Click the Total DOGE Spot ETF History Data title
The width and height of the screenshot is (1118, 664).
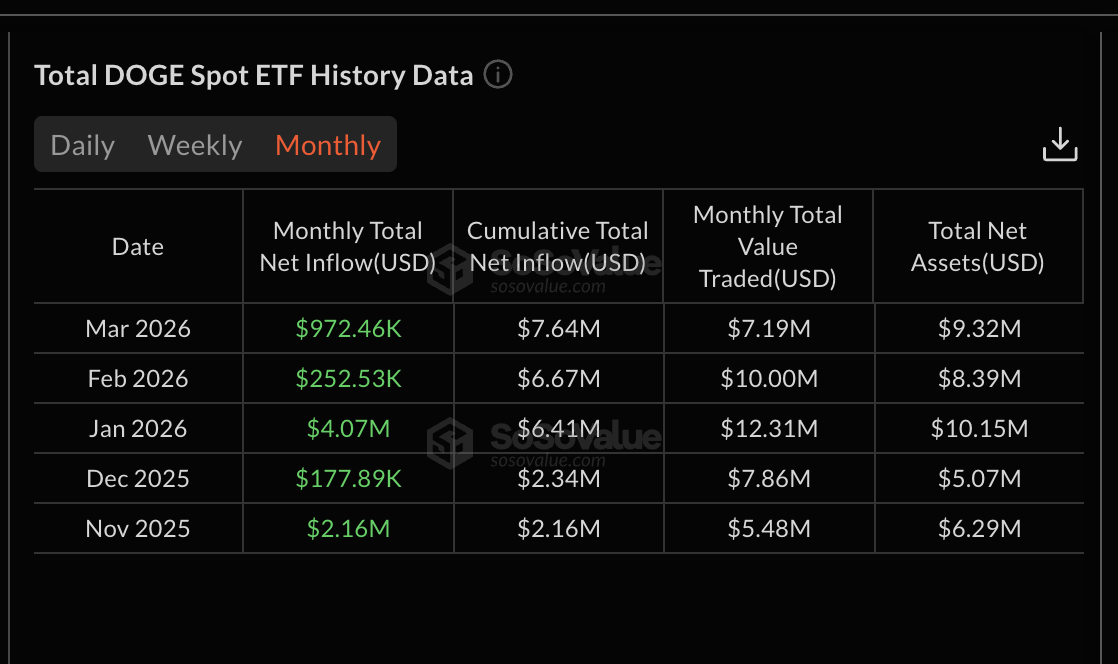pos(253,75)
